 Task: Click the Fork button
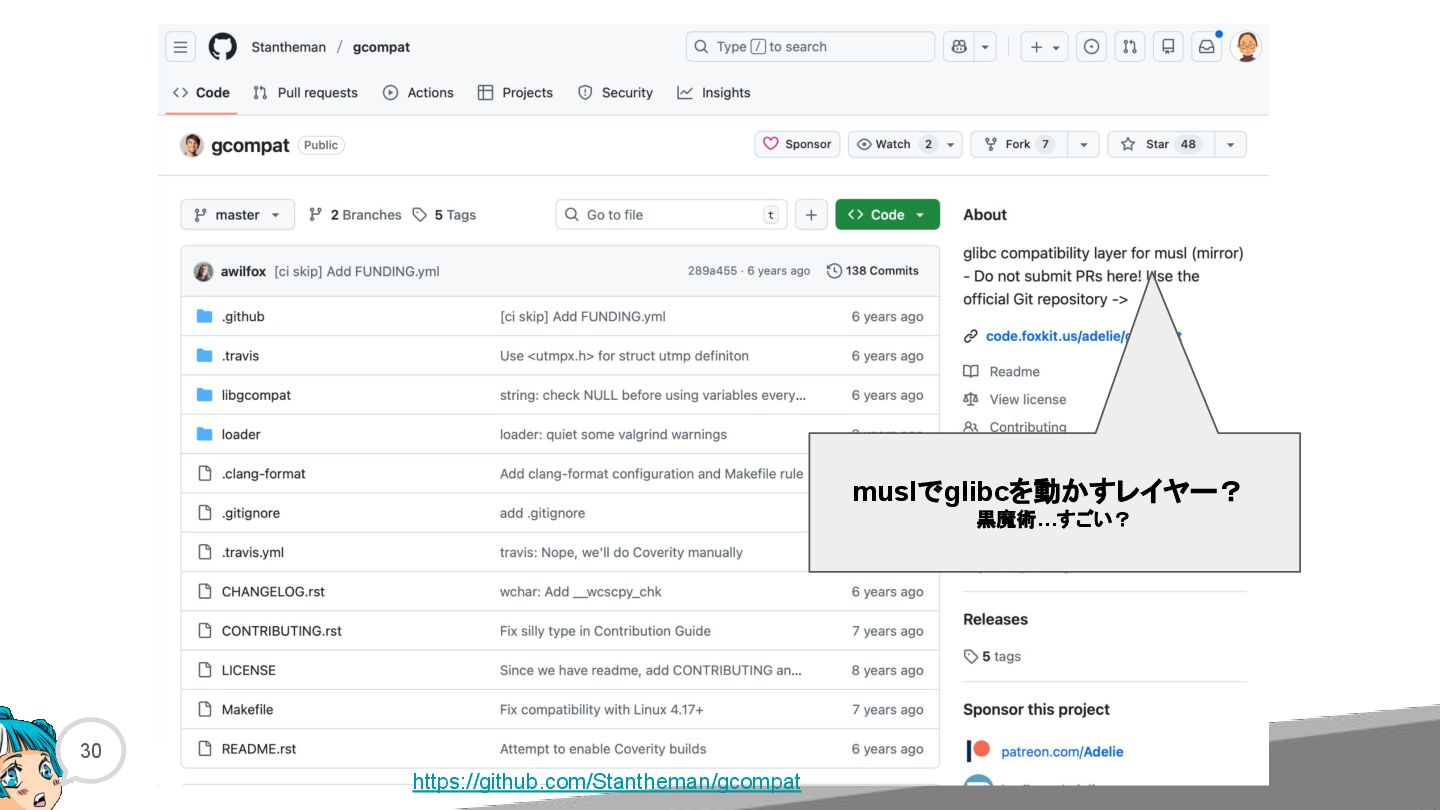point(1019,144)
